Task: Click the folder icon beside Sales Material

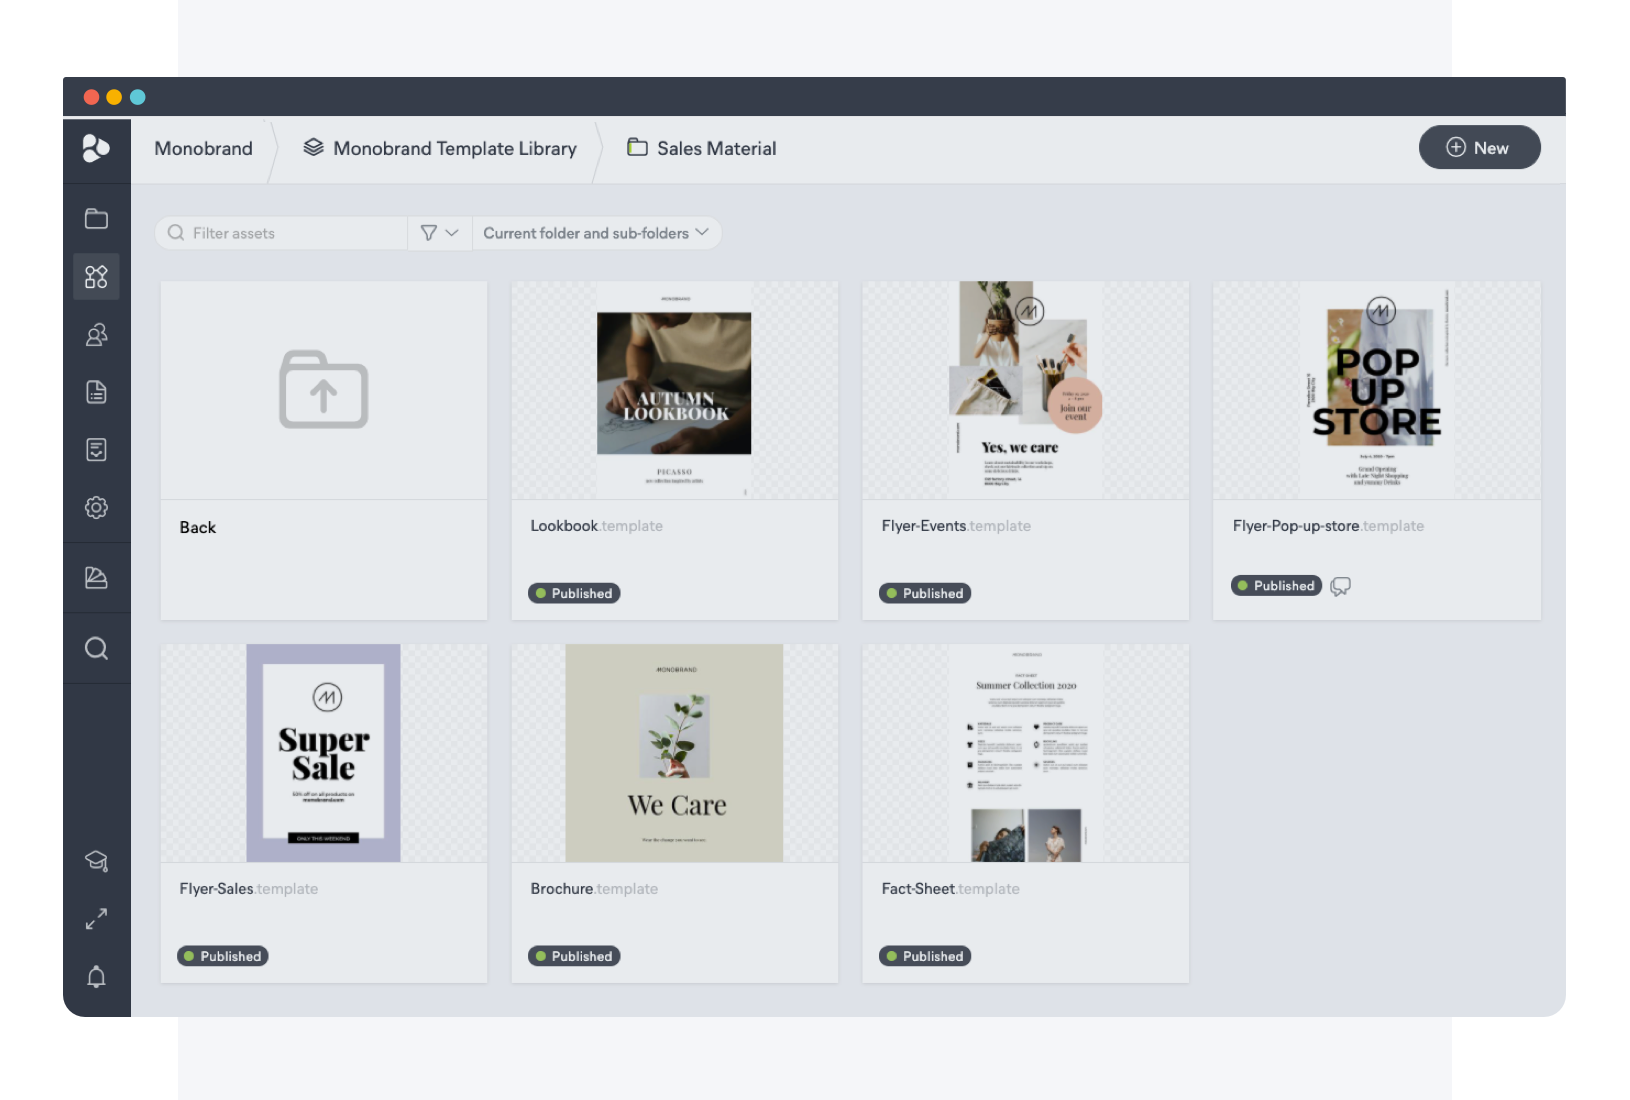Action: (x=637, y=148)
